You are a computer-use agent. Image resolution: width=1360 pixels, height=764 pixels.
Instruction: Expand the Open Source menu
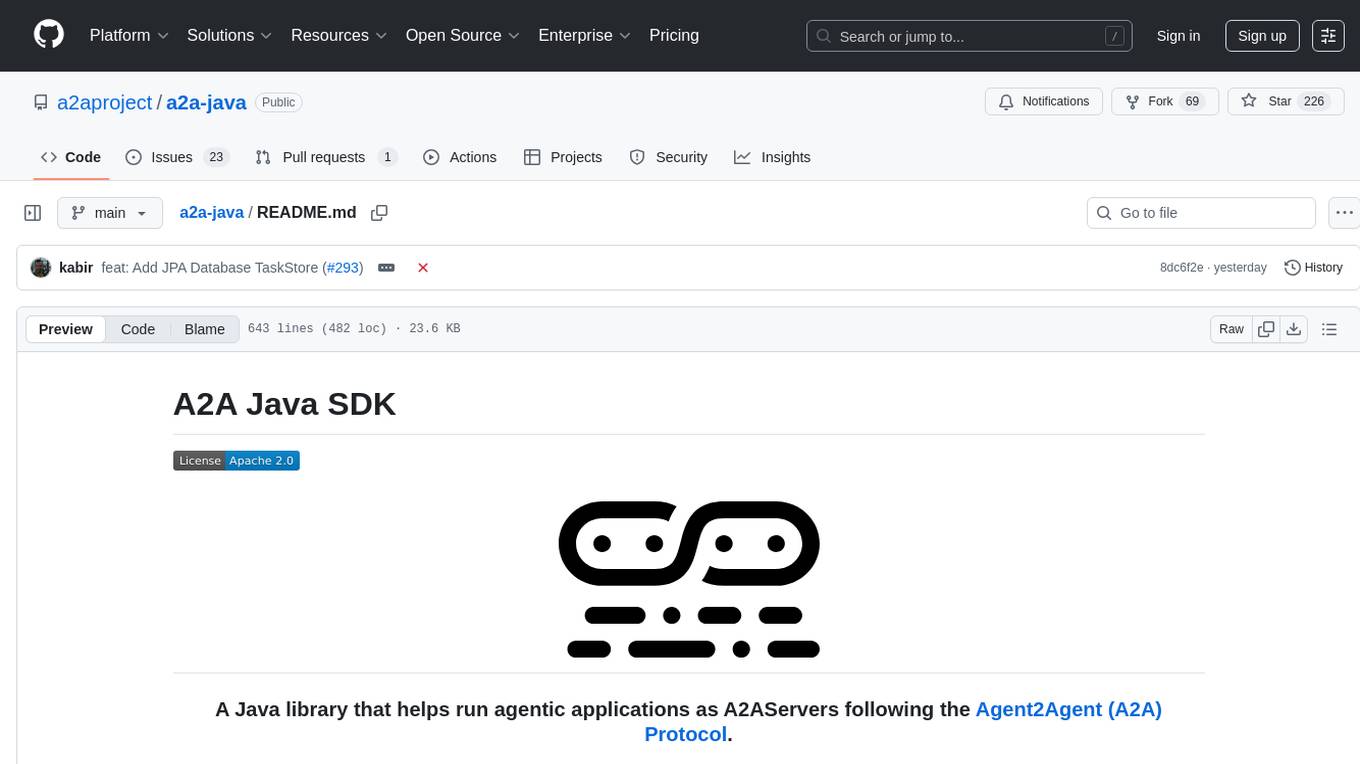[462, 35]
